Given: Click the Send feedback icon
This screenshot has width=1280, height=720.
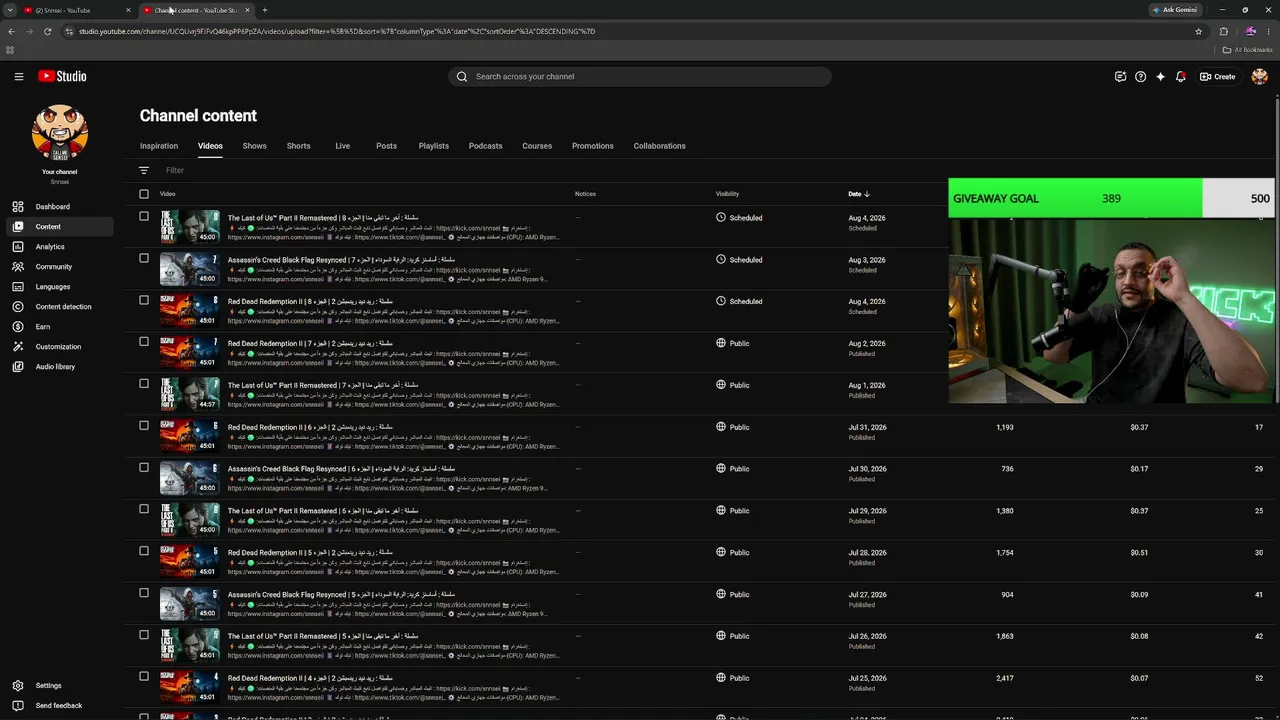Looking at the screenshot, I should tap(18, 706).
